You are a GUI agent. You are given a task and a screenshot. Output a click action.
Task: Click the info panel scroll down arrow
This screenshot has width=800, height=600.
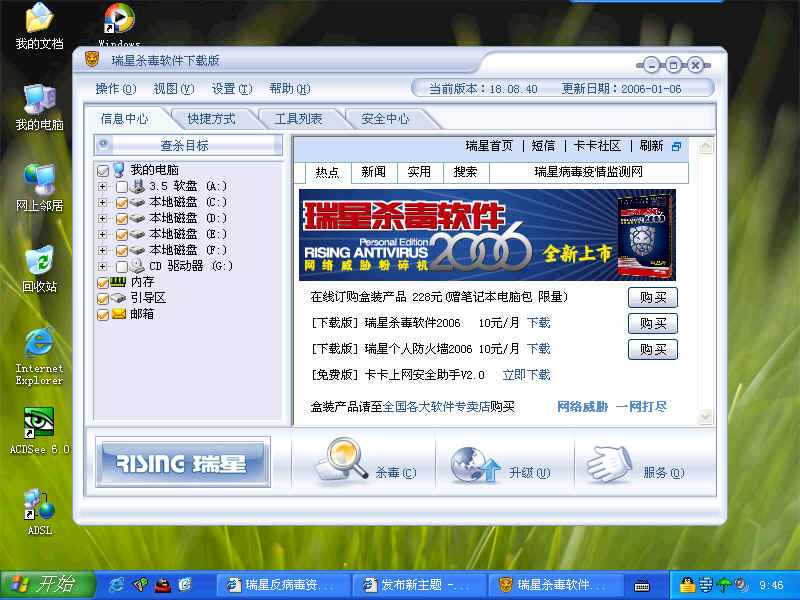click(x=706, y=417)
